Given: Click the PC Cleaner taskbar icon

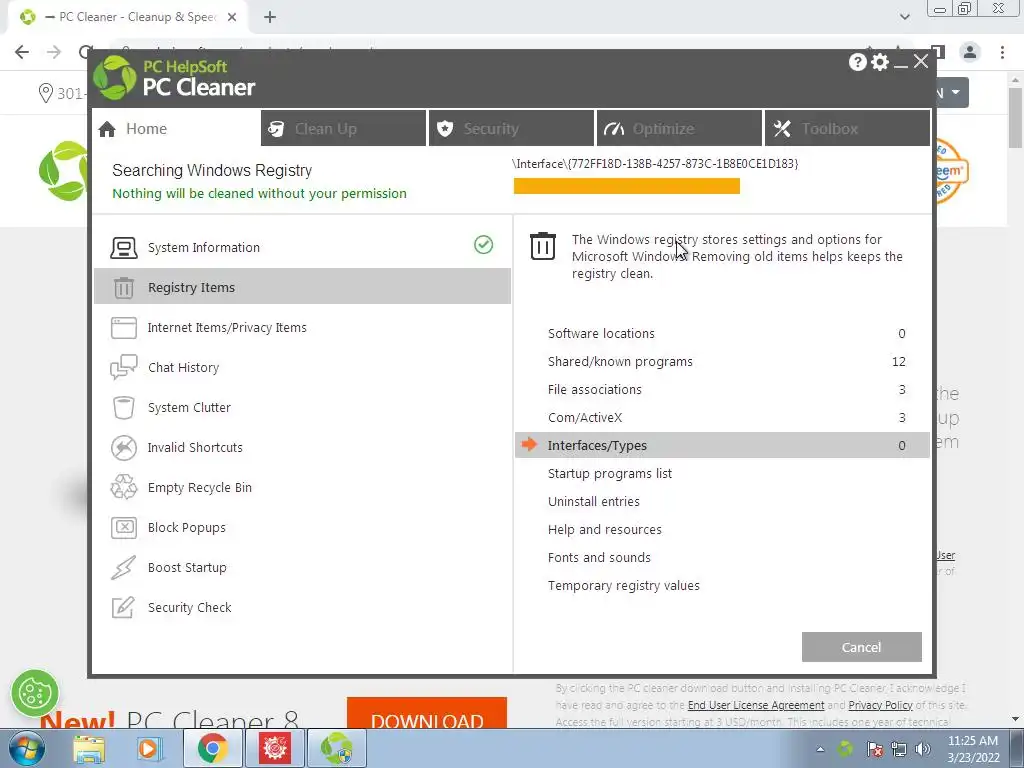Looking at the screenshot, I should pyautogui.click(x=336, y=748).
